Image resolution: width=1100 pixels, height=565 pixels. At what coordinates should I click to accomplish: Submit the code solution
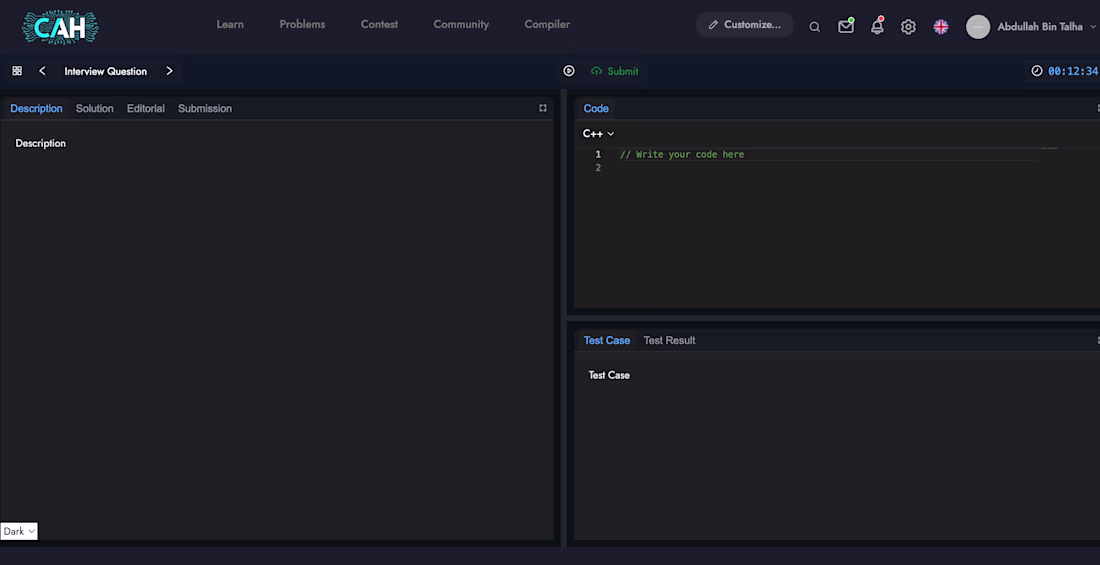pos(615,71)
